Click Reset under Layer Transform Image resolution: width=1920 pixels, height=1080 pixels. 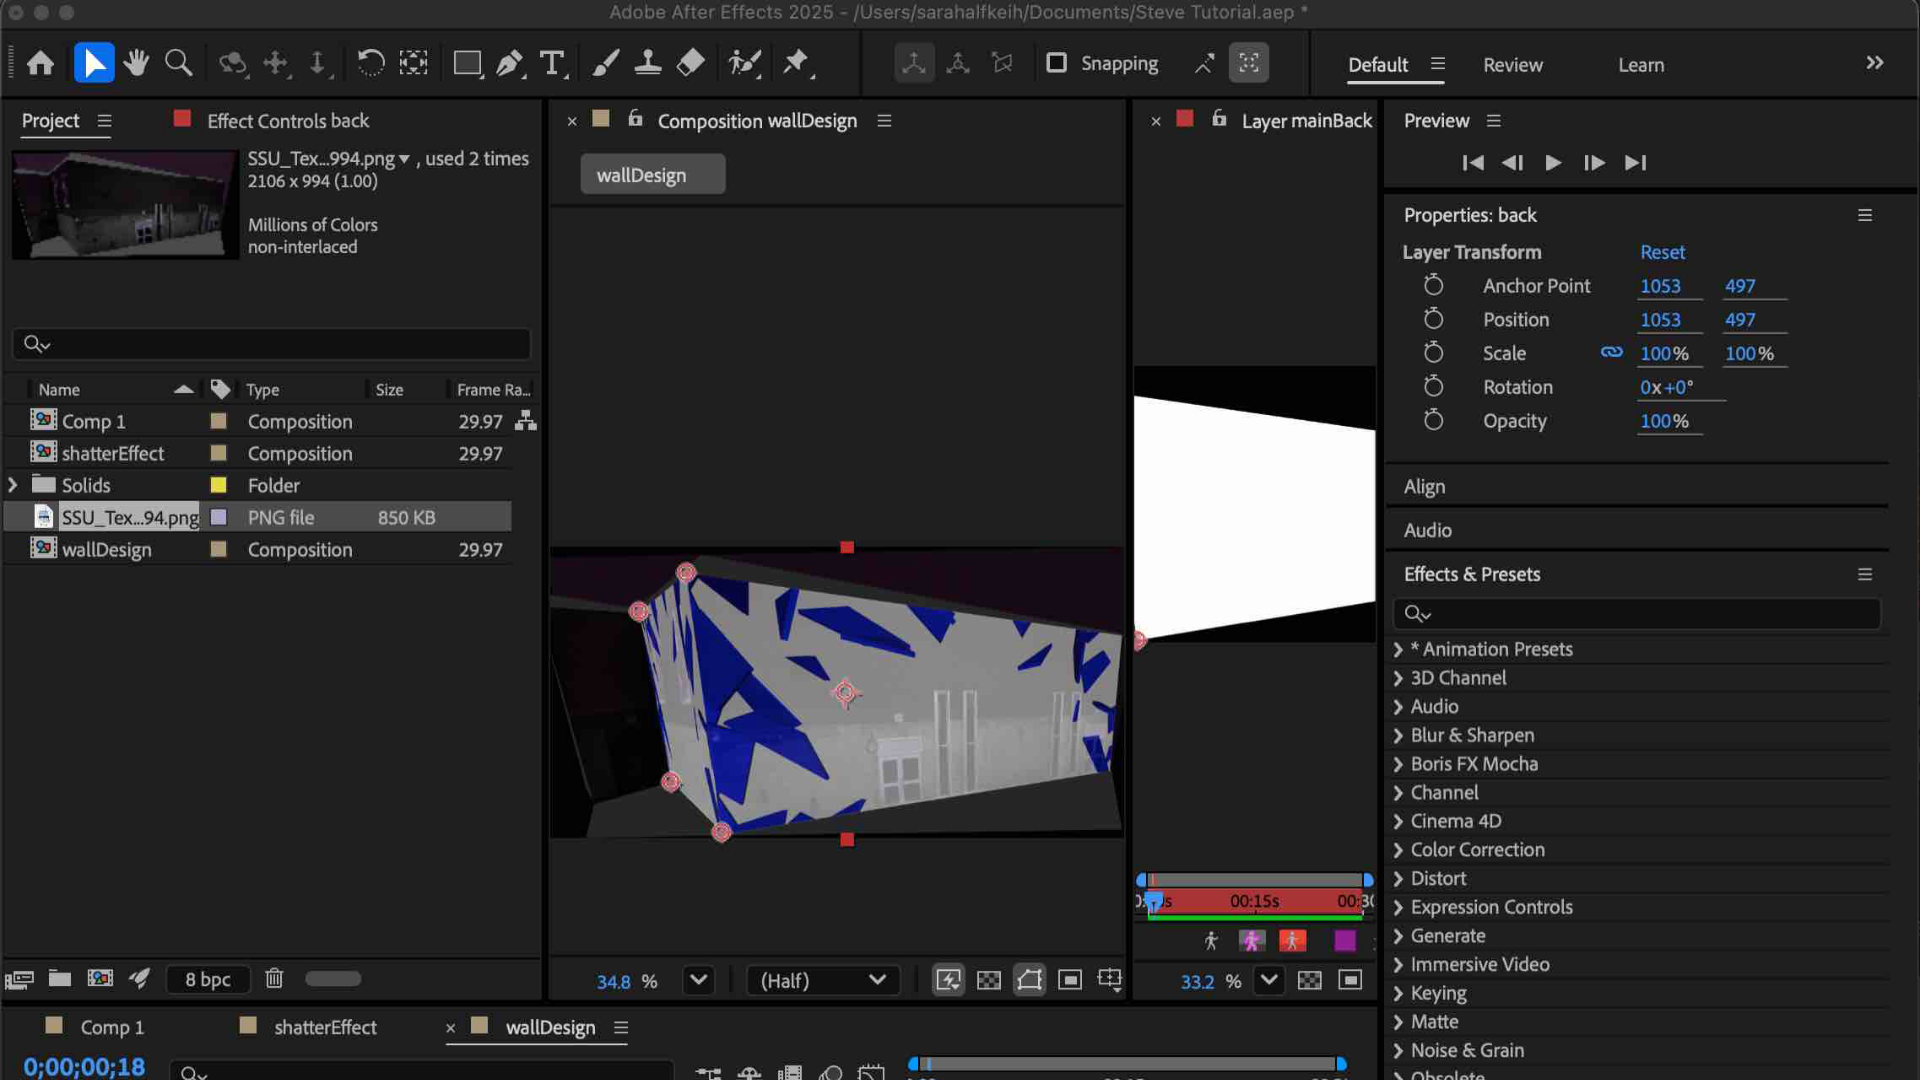click(x=1661, y=252)
